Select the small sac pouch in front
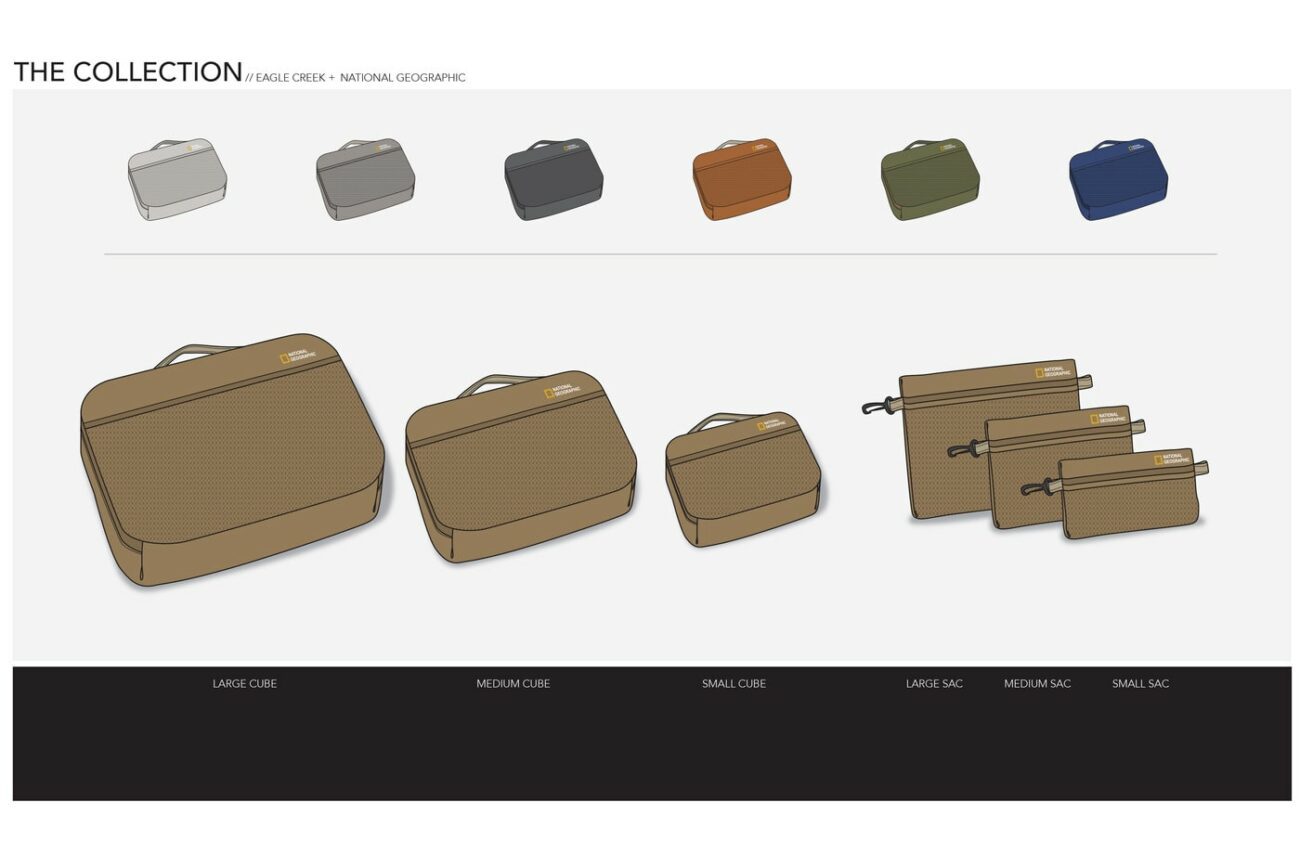Screen dimensions: 1300x841 click(x=1130, y=500)
